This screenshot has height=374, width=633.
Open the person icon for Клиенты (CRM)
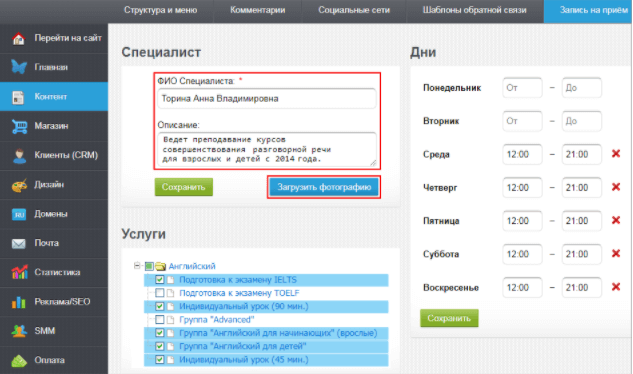(19, 155)
